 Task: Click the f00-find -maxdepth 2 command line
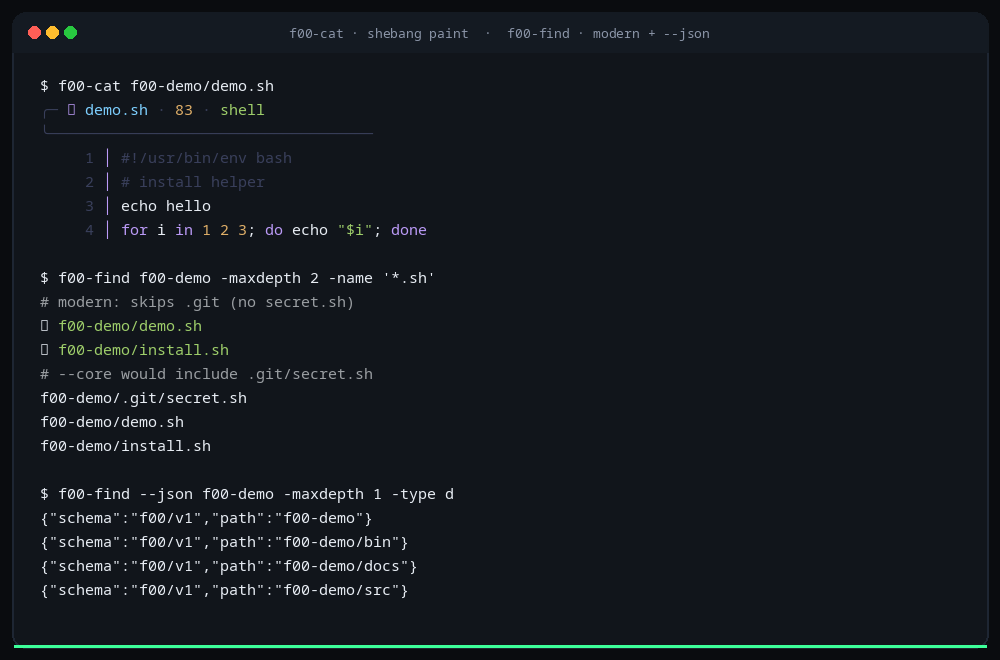coord(237,278)
